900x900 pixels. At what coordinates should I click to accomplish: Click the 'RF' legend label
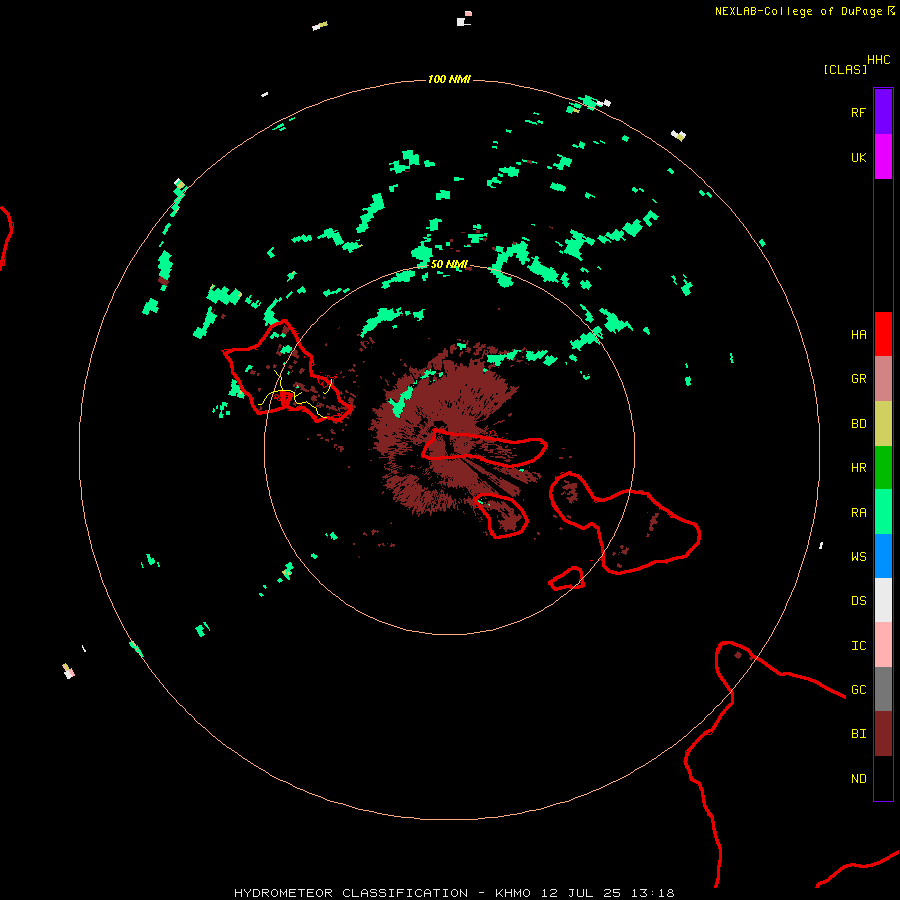858,112
